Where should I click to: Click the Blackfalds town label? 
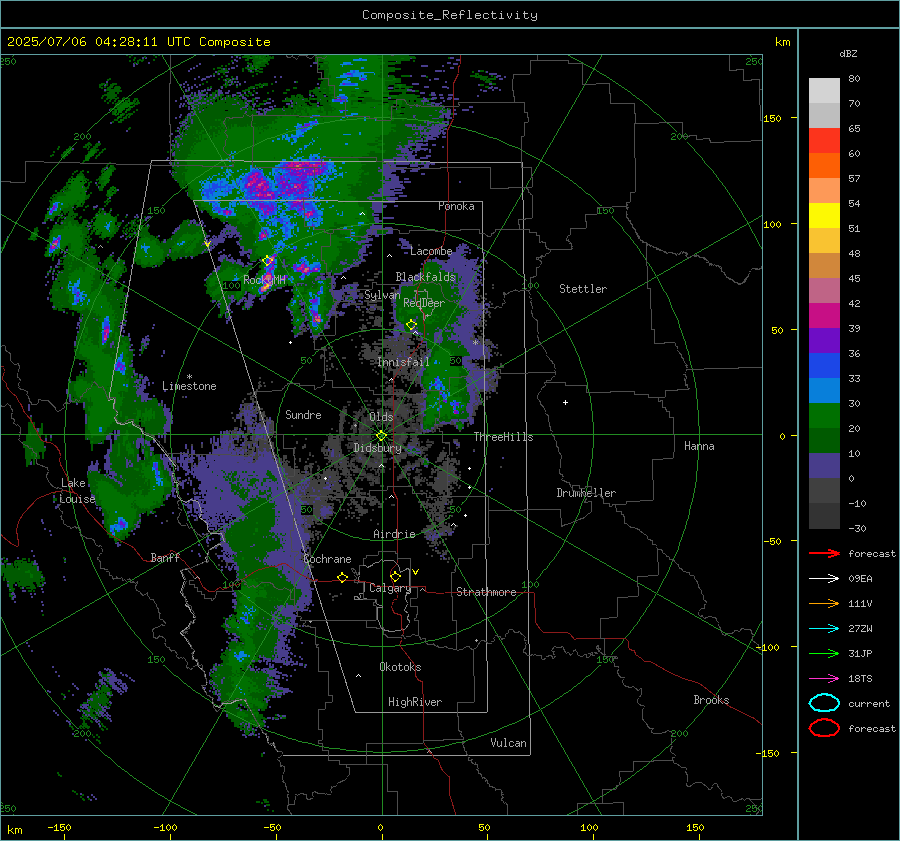tap(425, 277)
